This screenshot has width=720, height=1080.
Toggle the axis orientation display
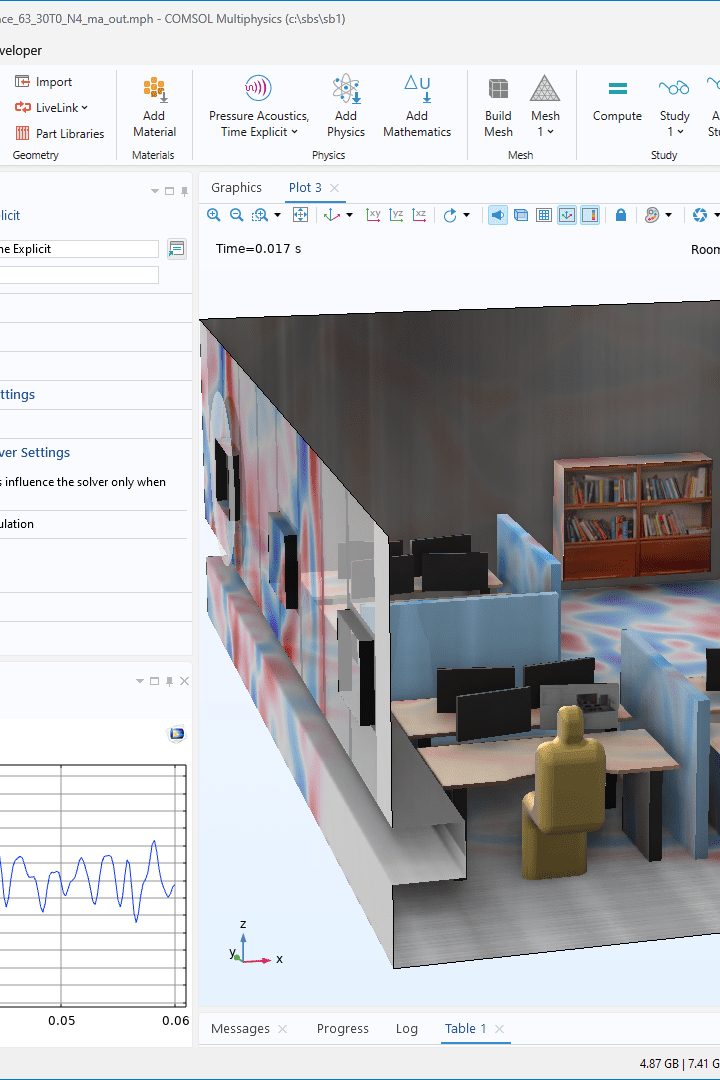click(567, 215)
